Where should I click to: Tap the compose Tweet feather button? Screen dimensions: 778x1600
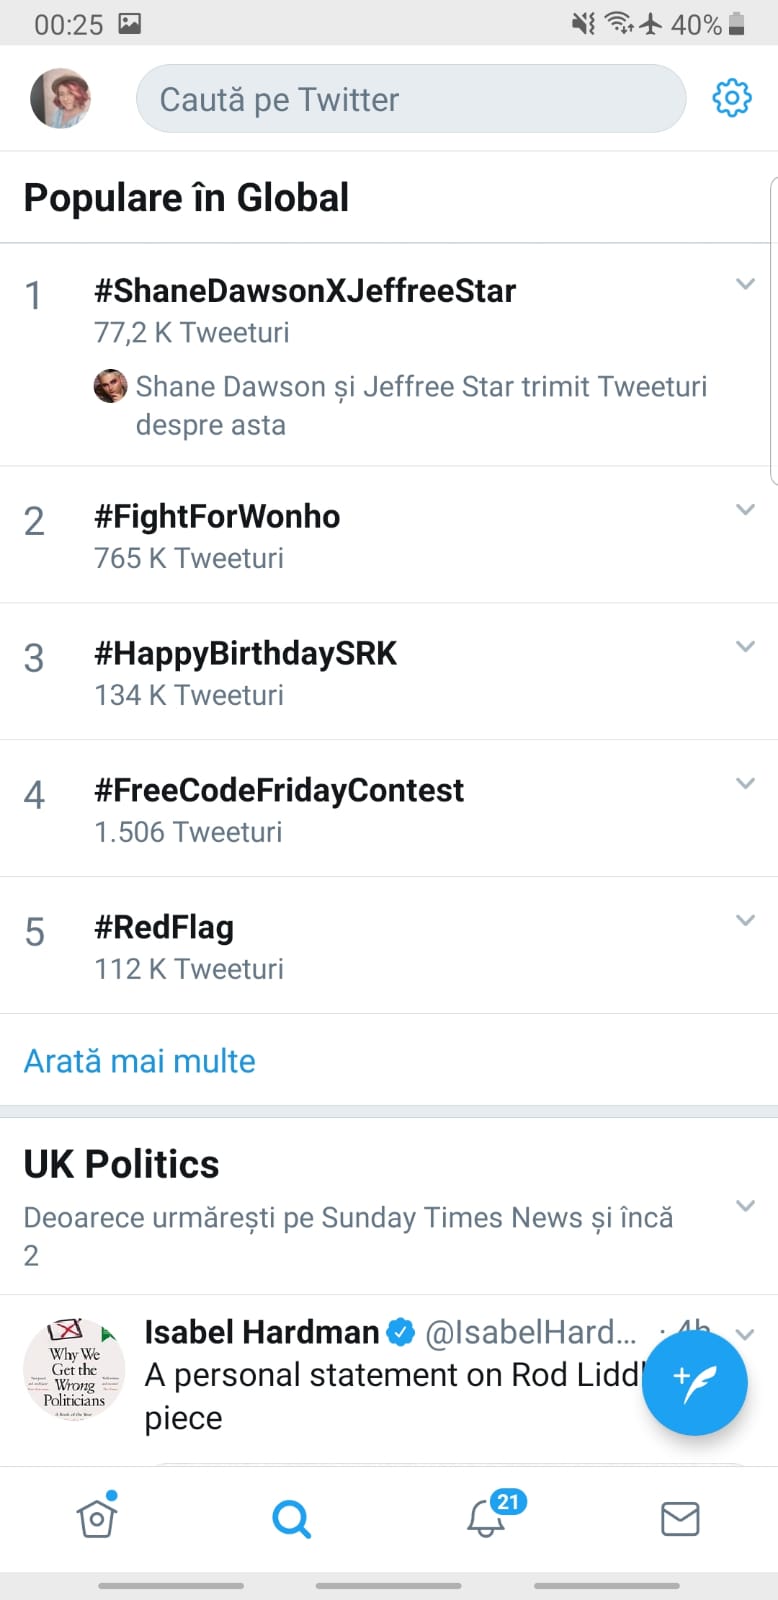point(695,1382)
